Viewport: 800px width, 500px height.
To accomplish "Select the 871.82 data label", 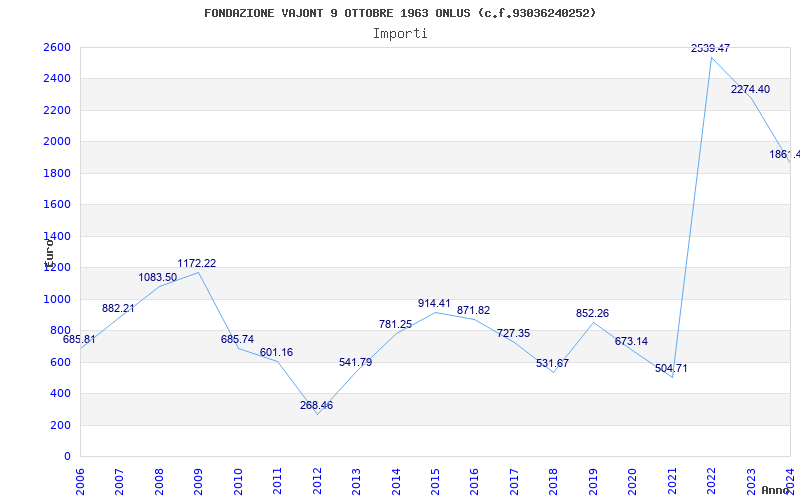I will pyautogui.click(x=473, y=310).
